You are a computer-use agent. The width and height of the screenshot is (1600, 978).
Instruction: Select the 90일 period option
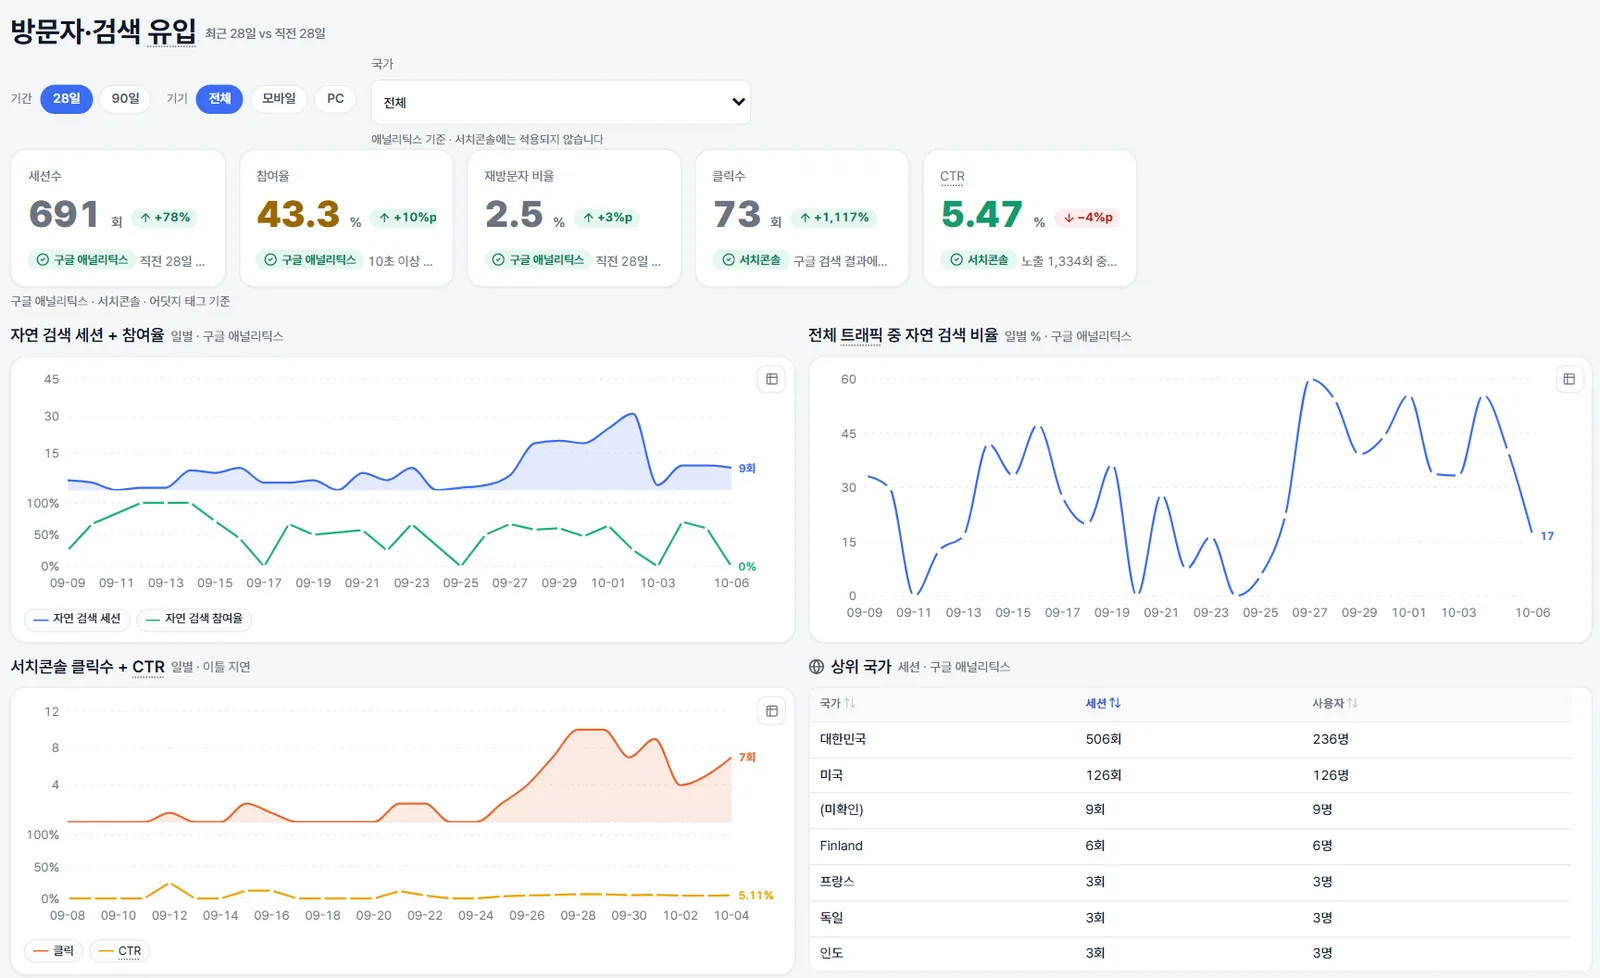[125, 99]
